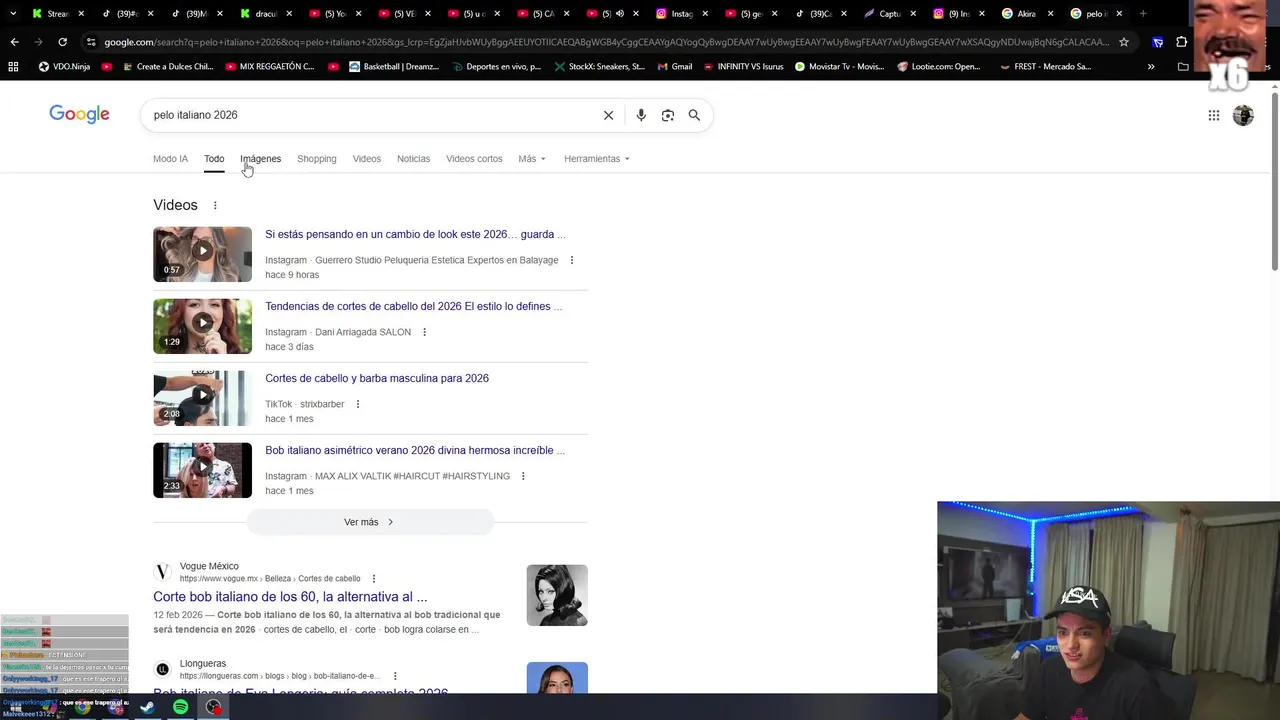Open three-dot menu for Llongueras result
Viewport: 1280px width, 720px height.
(395, 676)
